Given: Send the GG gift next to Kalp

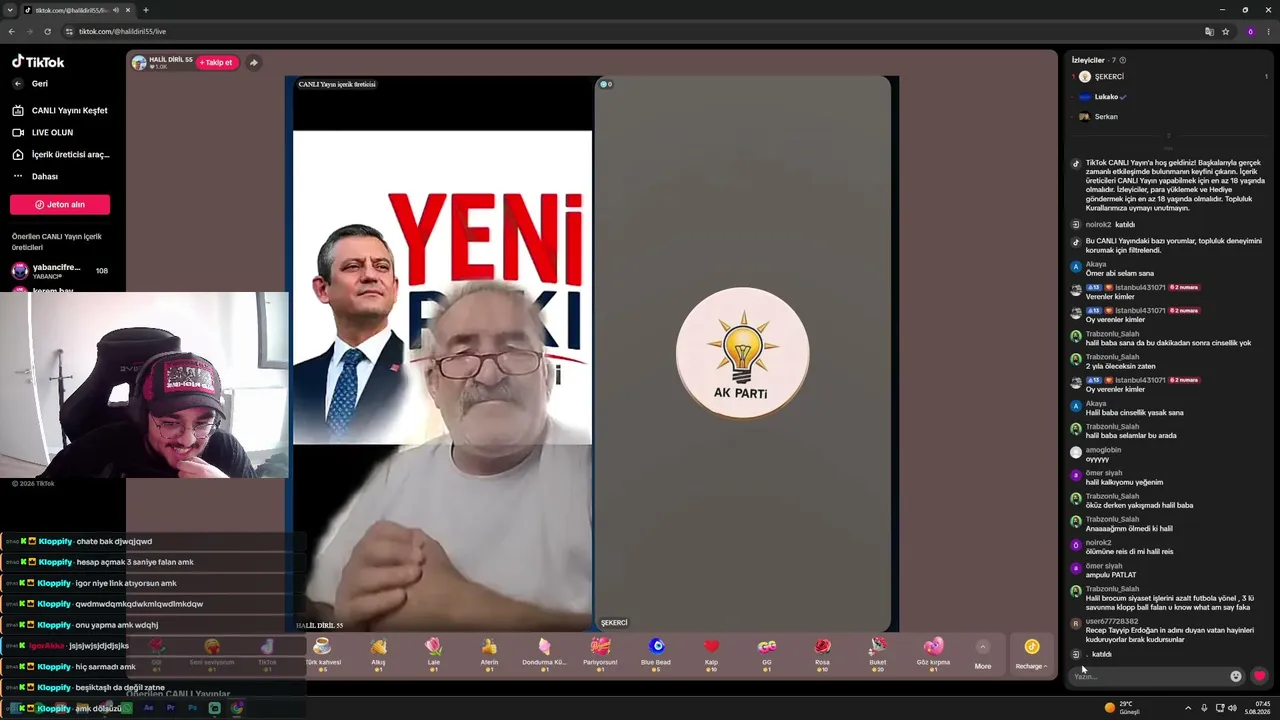Looking at the screenshot, I should coord(767,652).
